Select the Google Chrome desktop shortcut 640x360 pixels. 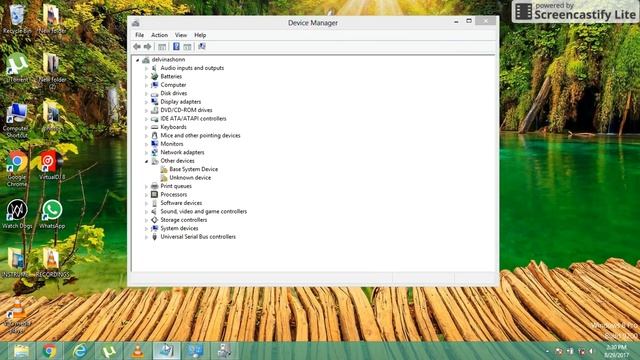pos(17,169)
